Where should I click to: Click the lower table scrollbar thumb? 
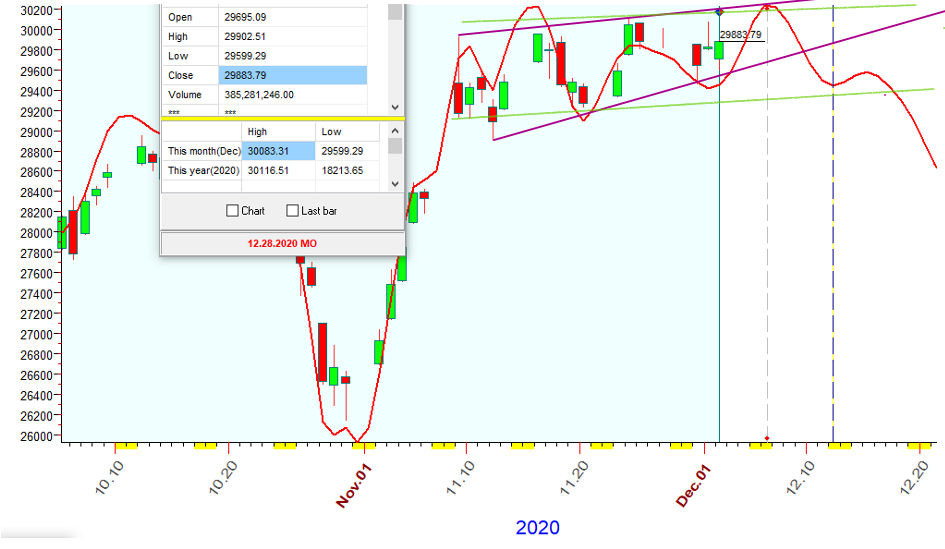click(395, 147)
